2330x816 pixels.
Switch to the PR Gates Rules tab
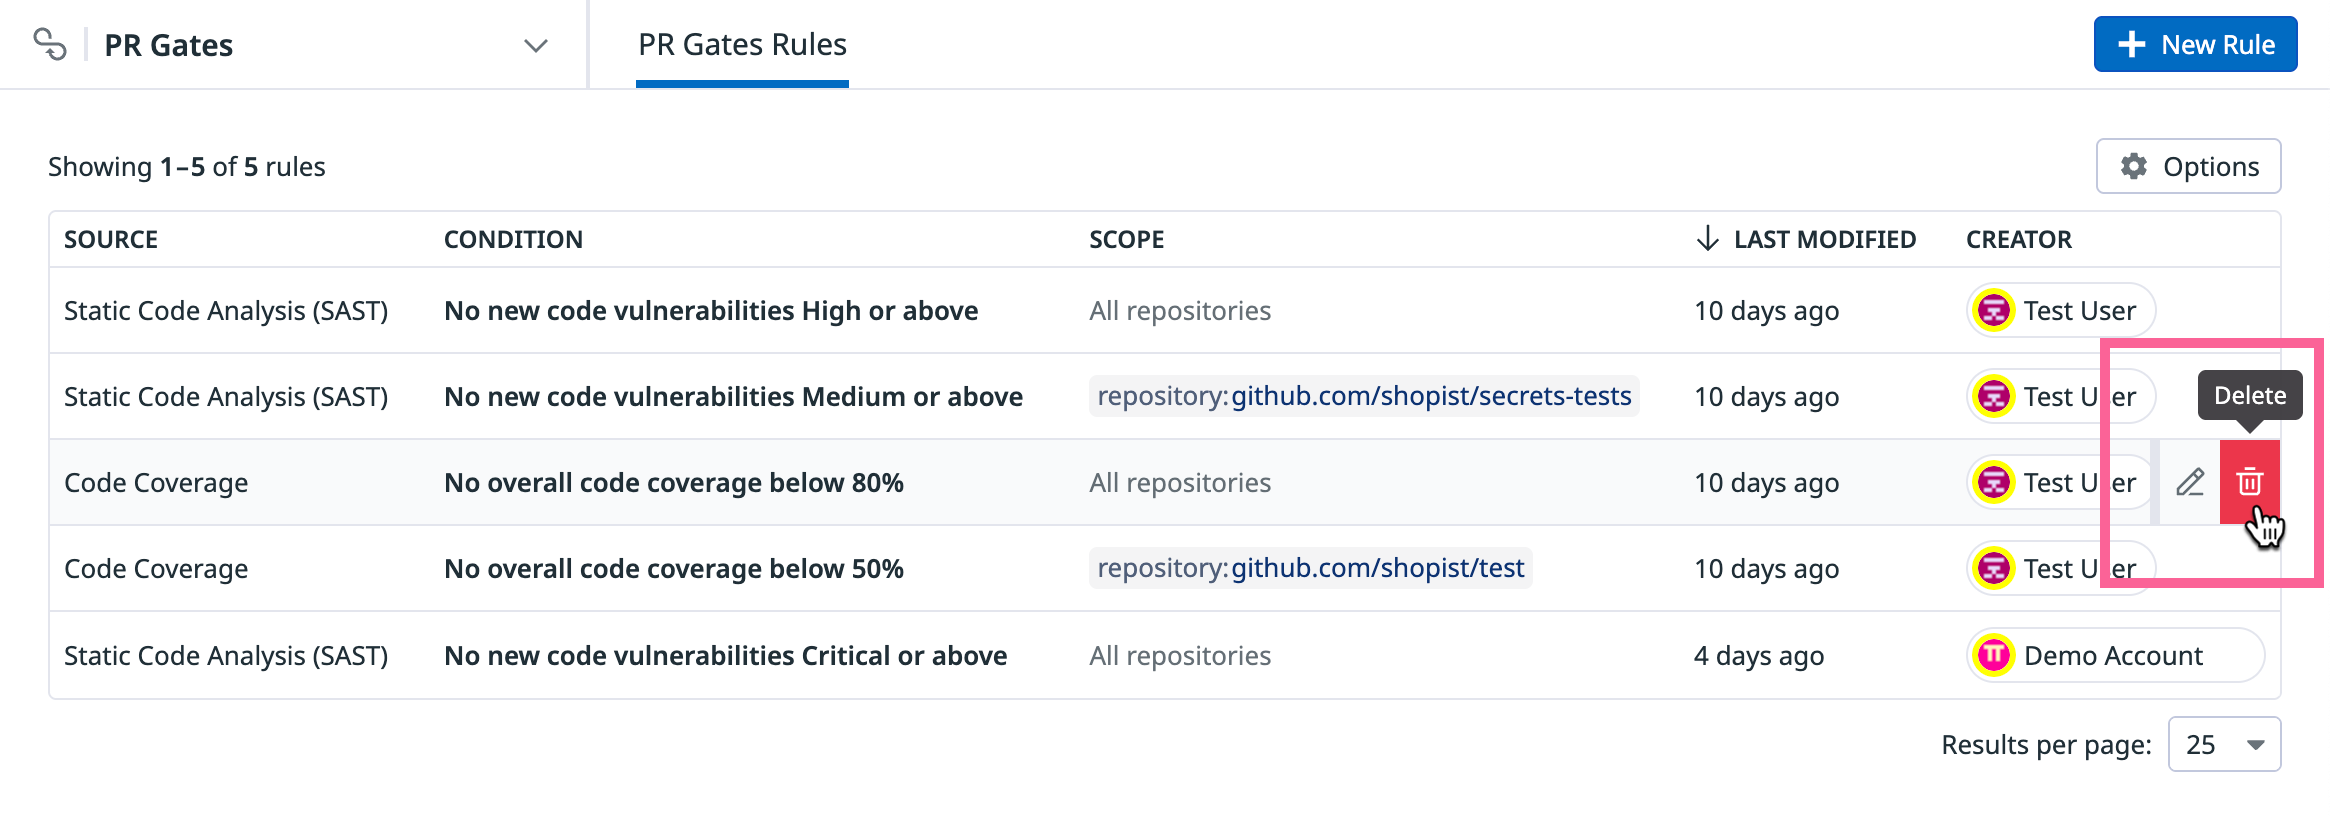pyautogui.click(x=742, y=45)
